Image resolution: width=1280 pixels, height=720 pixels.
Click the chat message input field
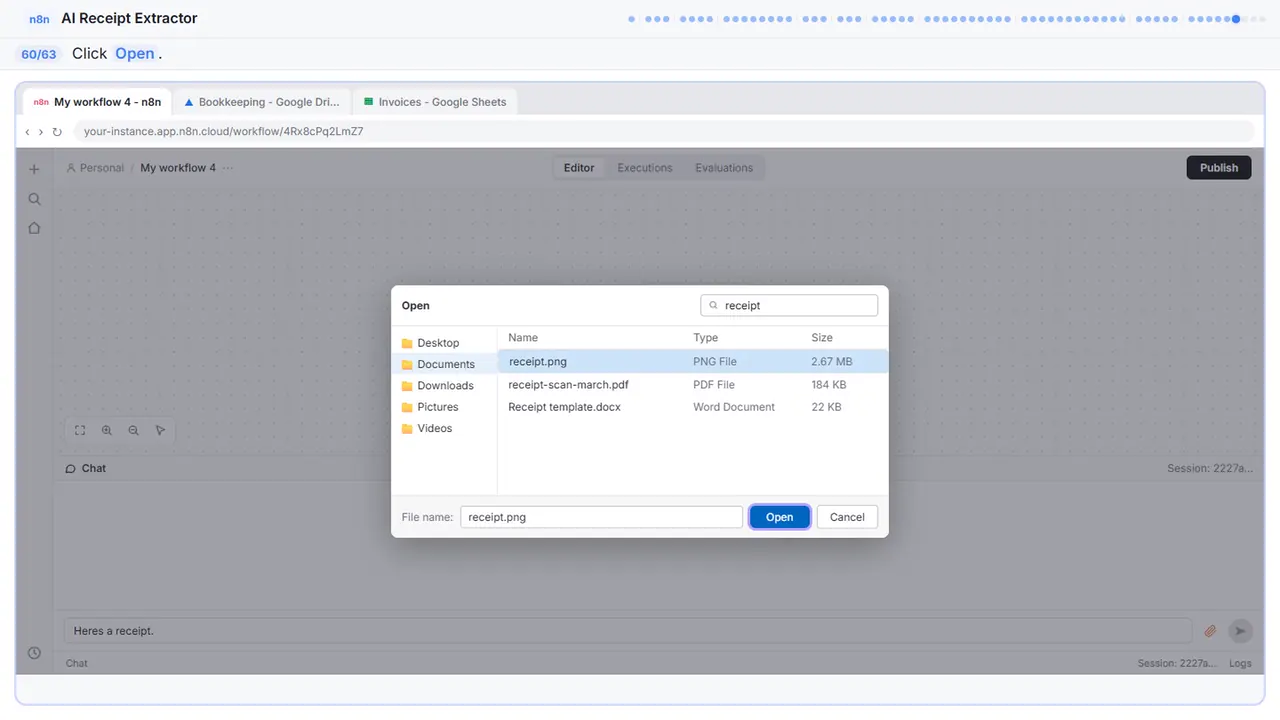coord(628,631)
